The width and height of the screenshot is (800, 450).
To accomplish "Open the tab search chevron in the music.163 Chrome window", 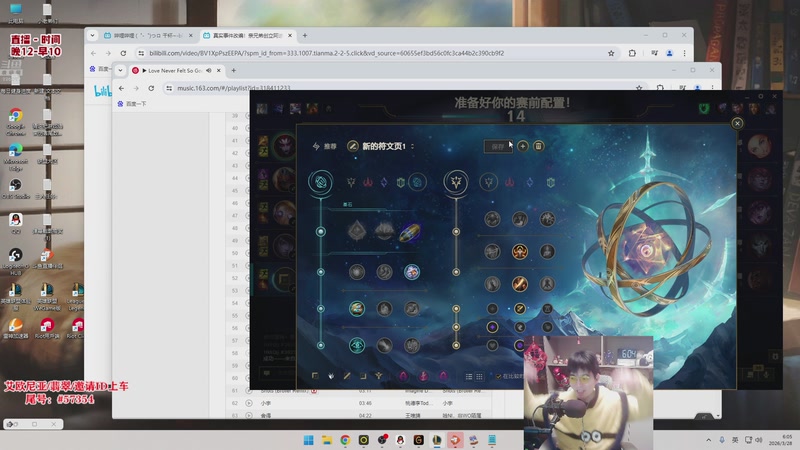I will (120, 70).
